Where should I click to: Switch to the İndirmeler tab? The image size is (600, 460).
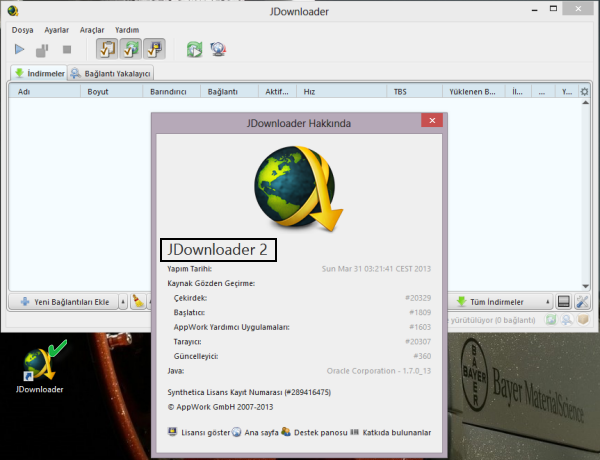(39, 73)
